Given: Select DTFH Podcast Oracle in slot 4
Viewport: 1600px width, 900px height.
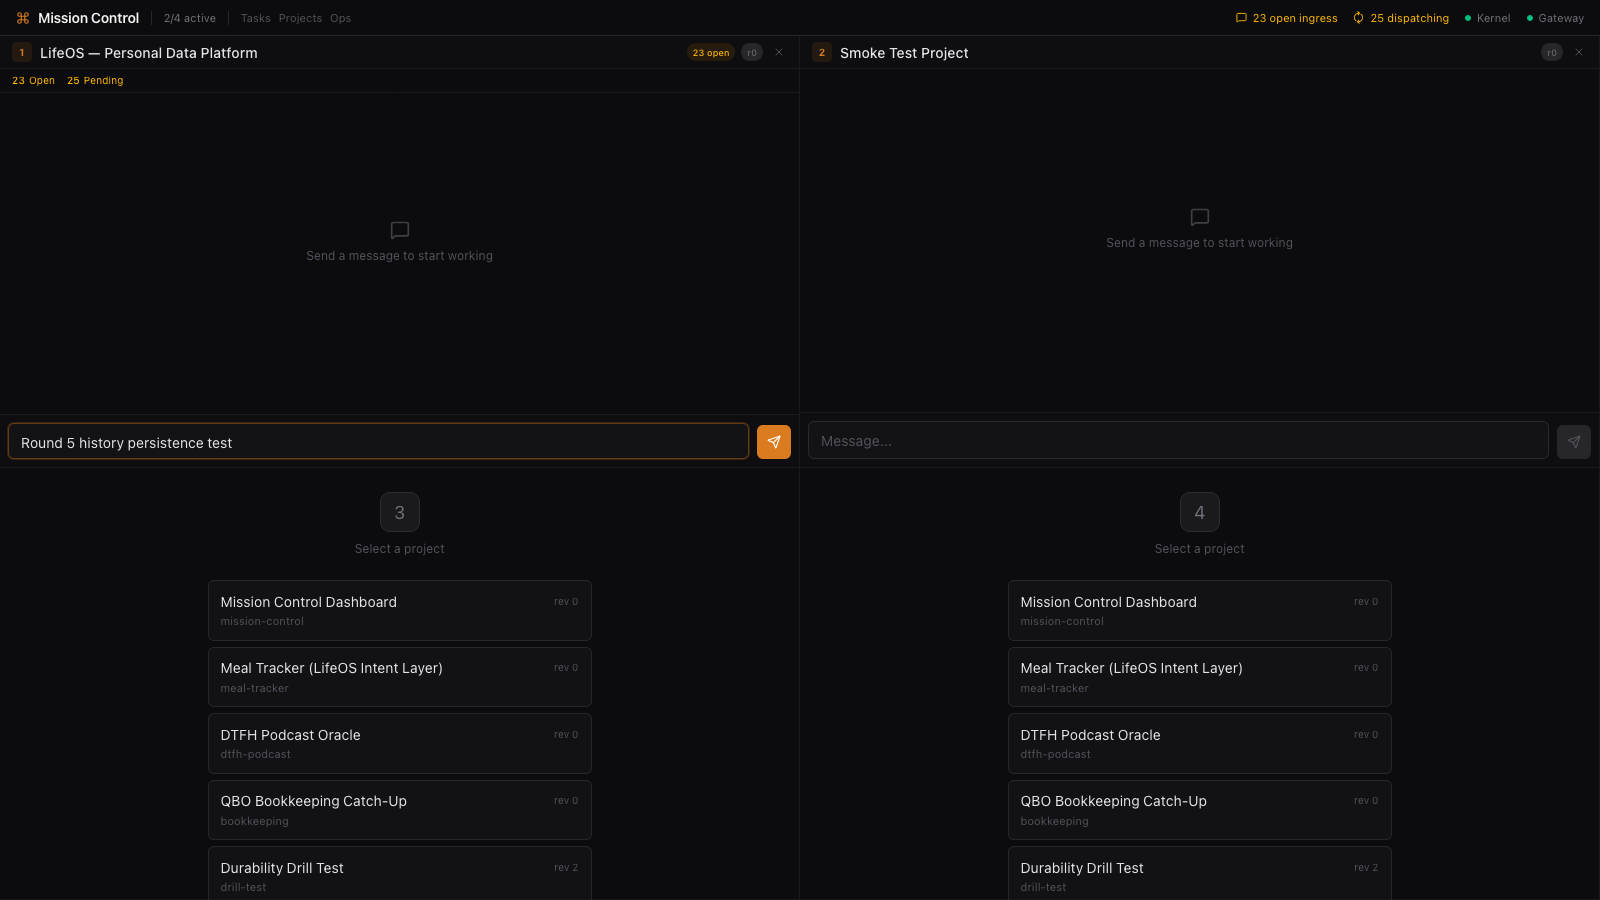Looking at the screenshot, I should 1199,743.
